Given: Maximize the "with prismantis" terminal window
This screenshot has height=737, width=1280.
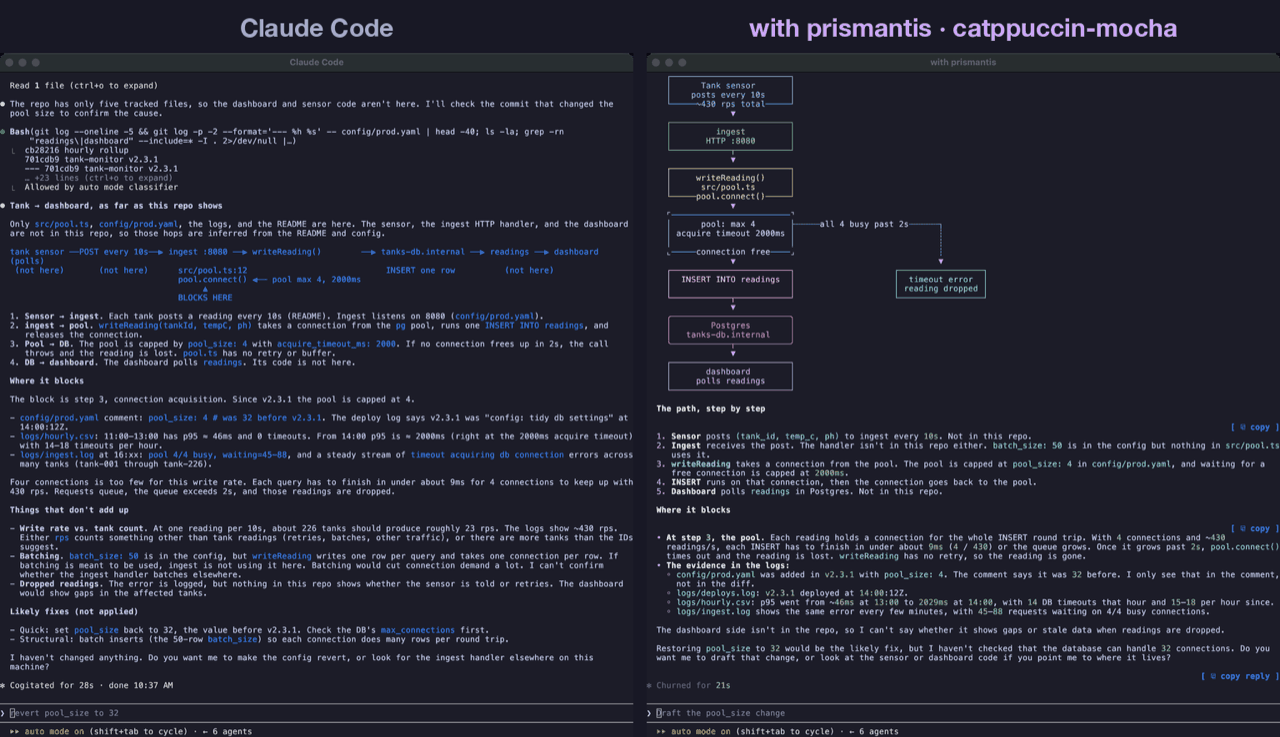Looking at the screenshot, I should (x=680, y=62).
